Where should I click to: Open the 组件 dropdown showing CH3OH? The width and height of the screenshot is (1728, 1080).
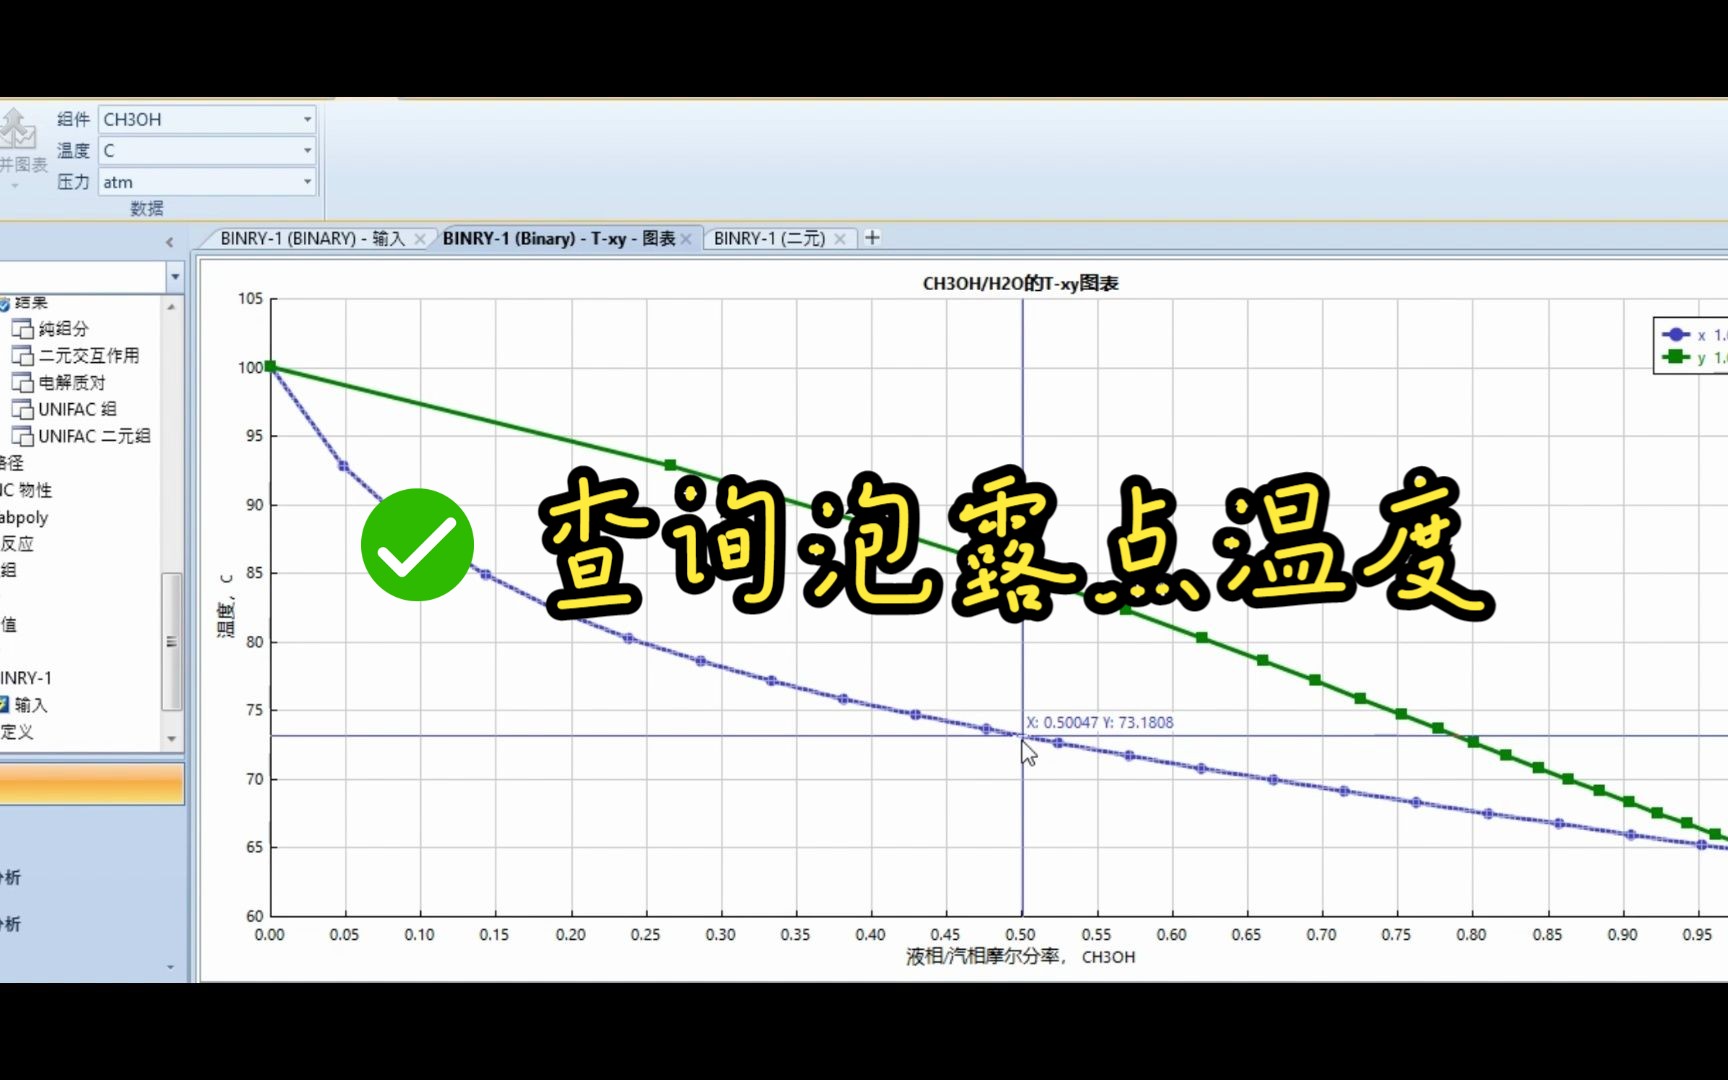pos(207,119)
